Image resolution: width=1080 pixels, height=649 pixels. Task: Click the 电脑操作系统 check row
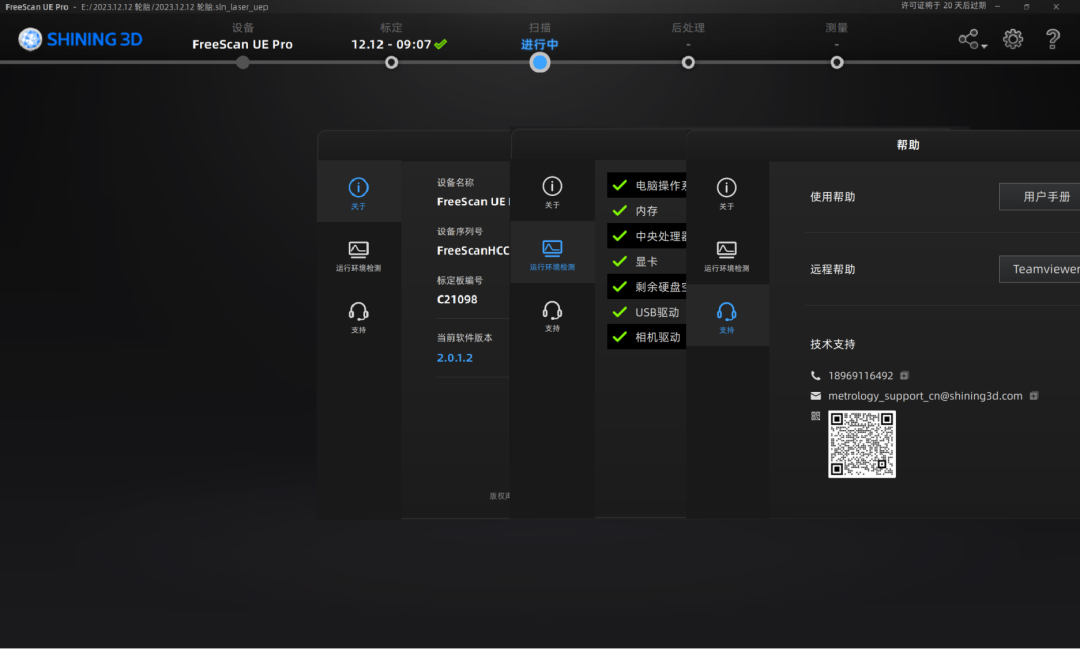[646, 185]
